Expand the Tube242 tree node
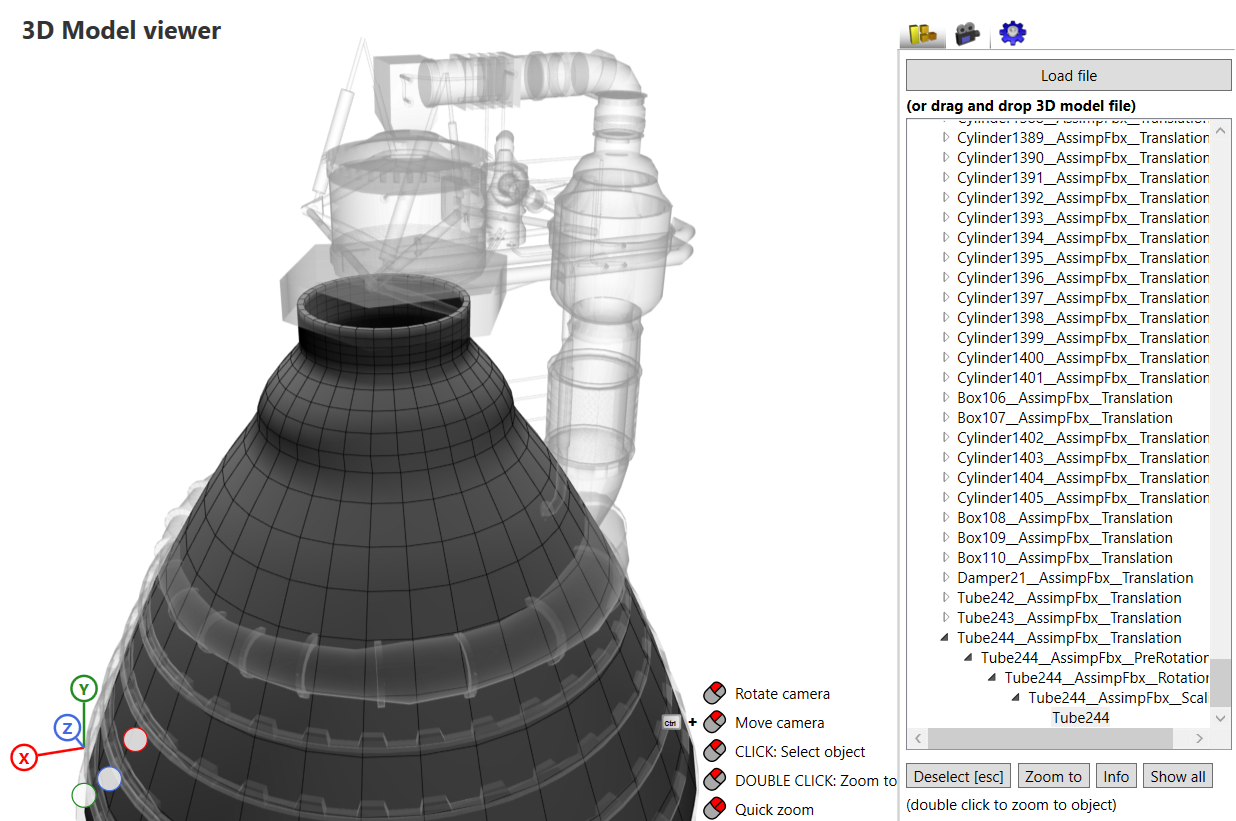 (x=946, y=597)
